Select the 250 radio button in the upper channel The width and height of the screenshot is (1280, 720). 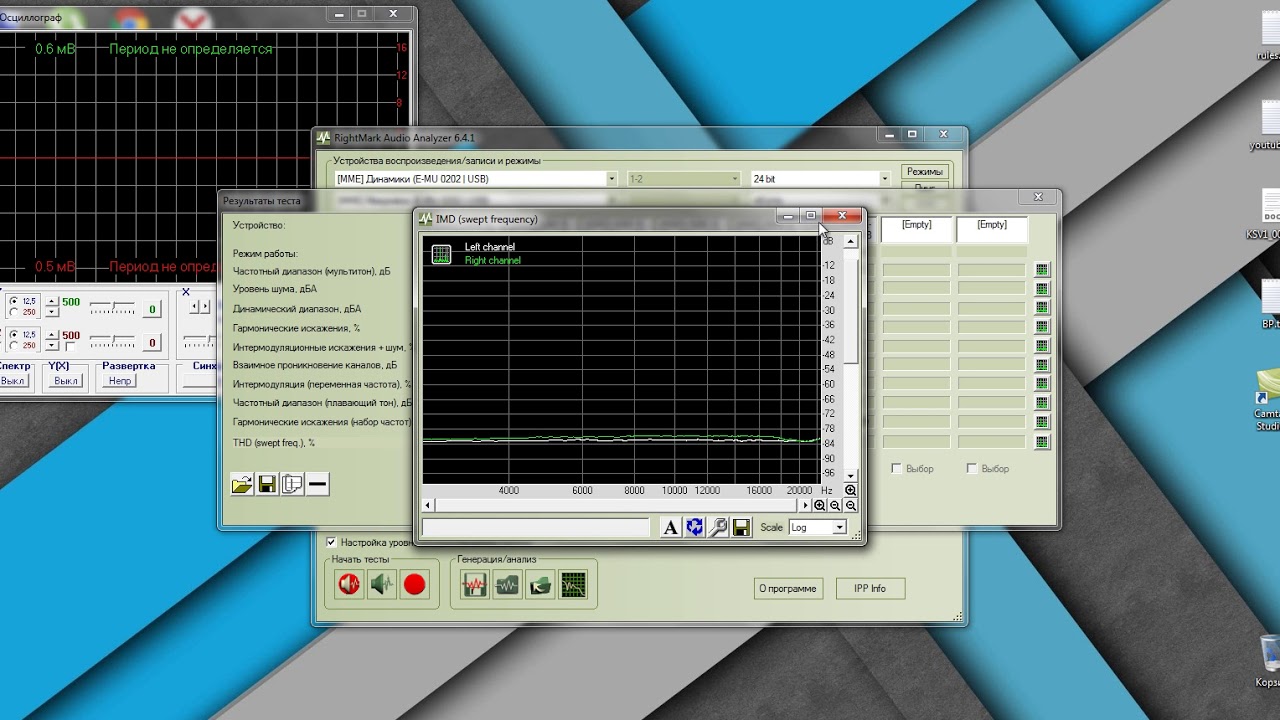coord(13,311)
